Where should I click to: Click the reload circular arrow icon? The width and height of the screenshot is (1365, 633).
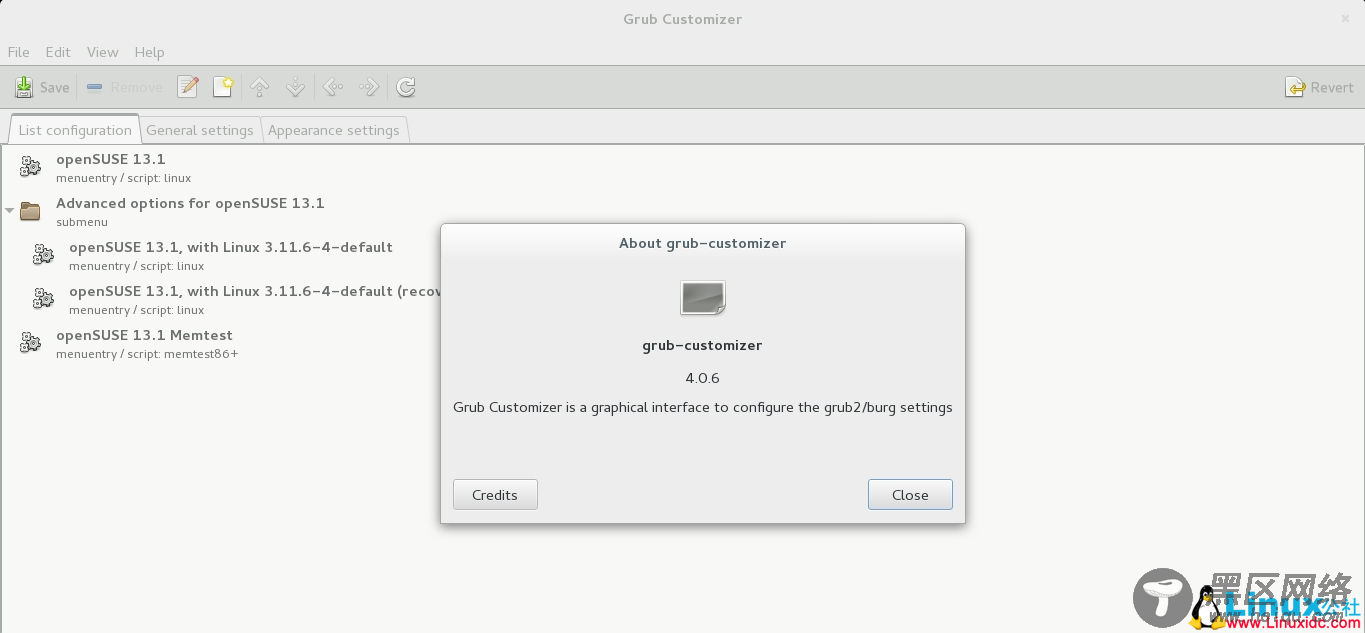[x=406, y=88]
